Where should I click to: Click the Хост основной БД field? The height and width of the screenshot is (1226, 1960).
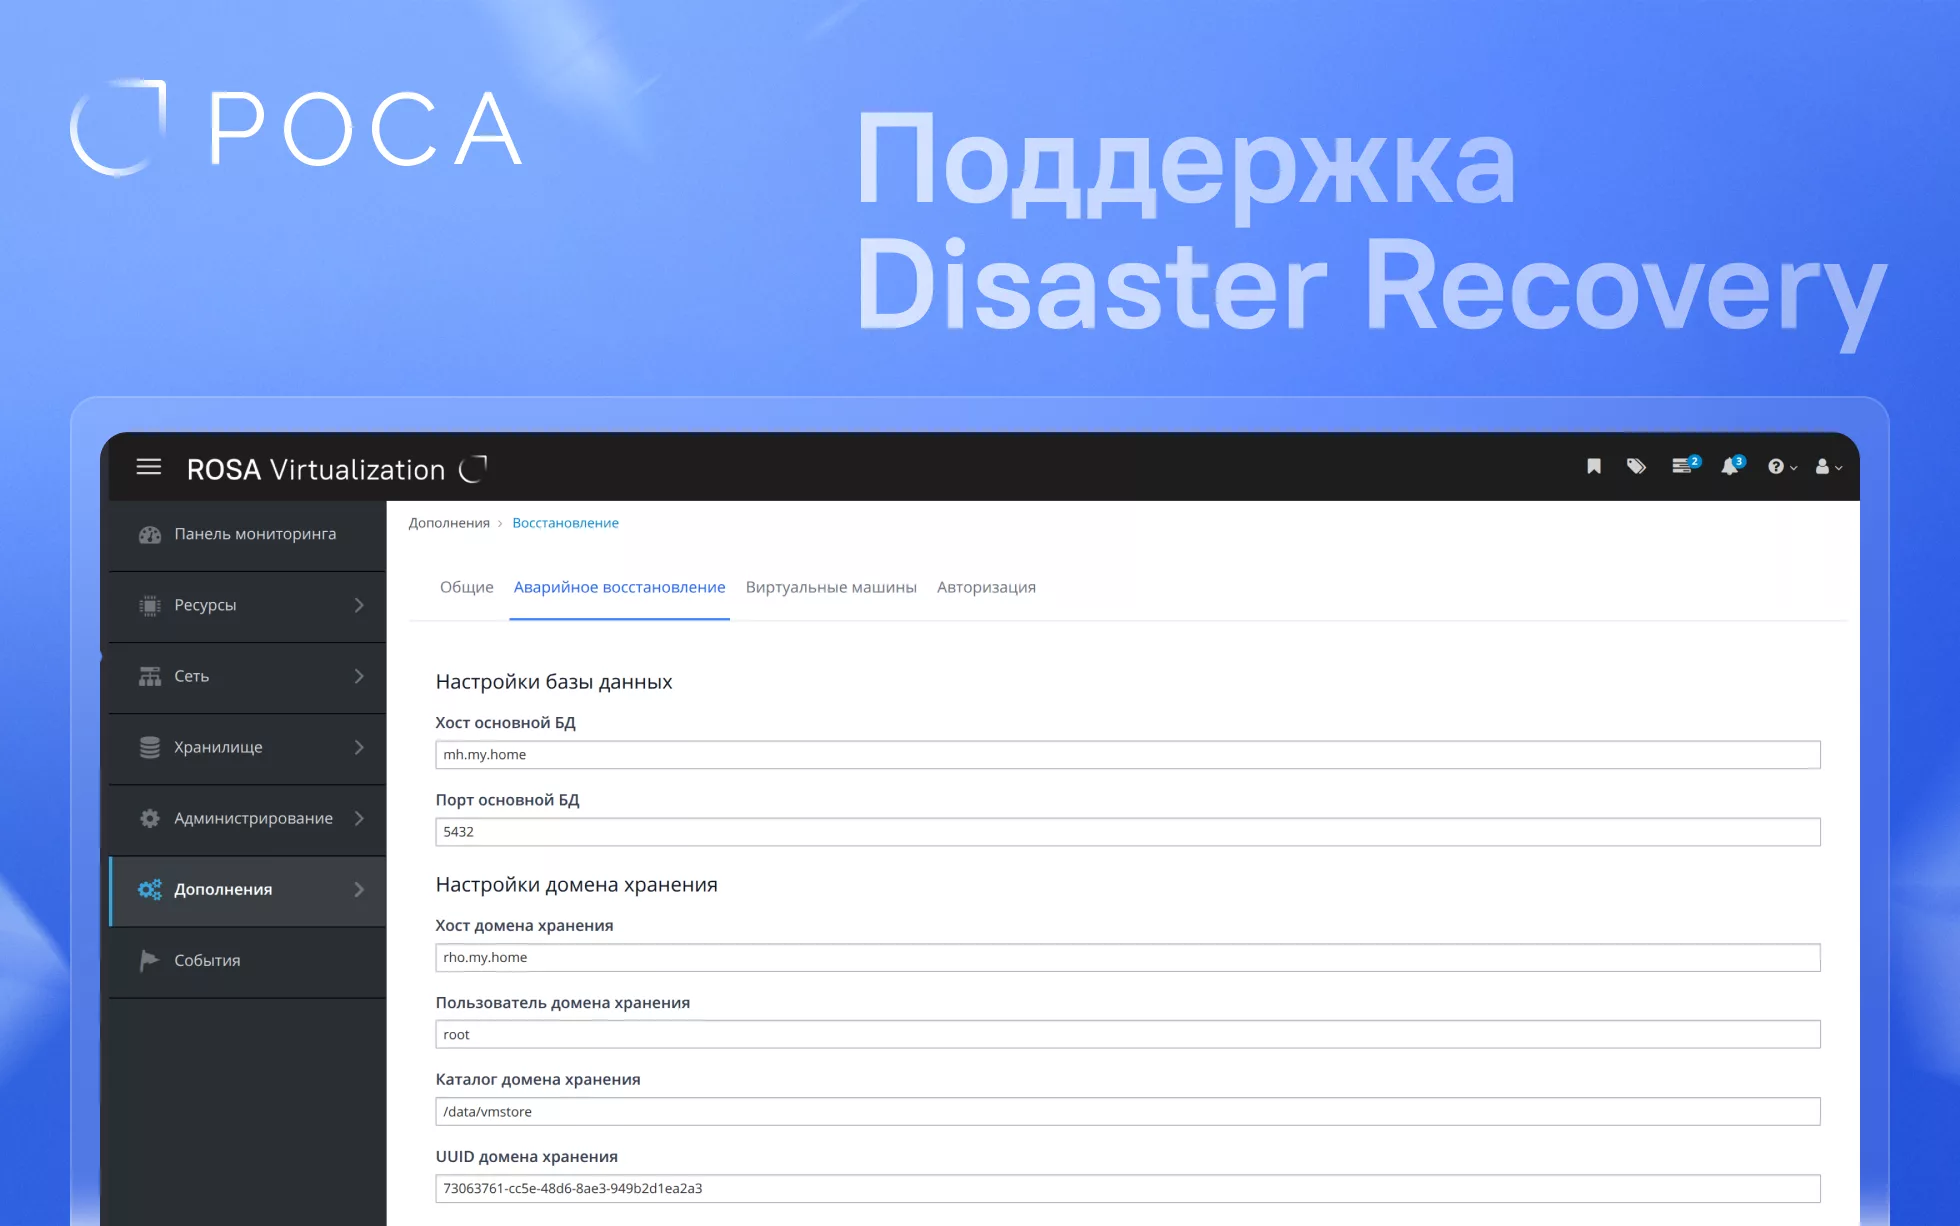tap(1127, 755)
